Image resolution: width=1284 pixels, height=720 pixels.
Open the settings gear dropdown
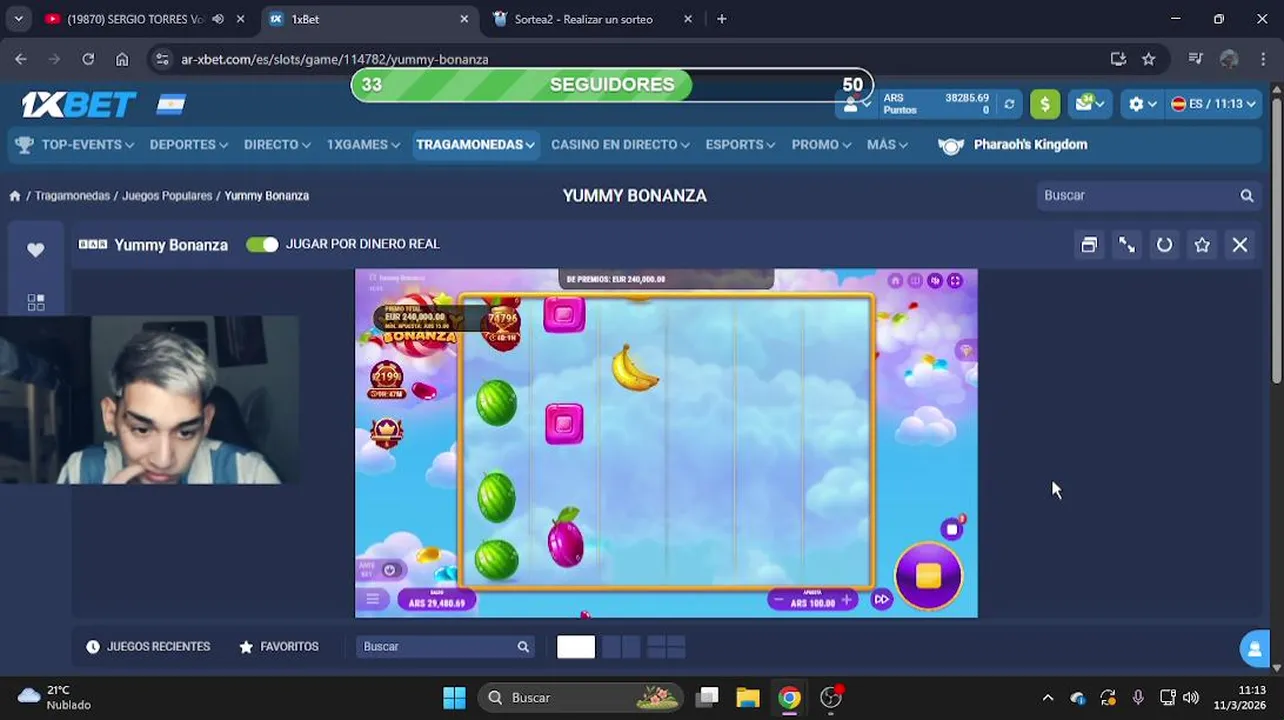point(1142,104)
